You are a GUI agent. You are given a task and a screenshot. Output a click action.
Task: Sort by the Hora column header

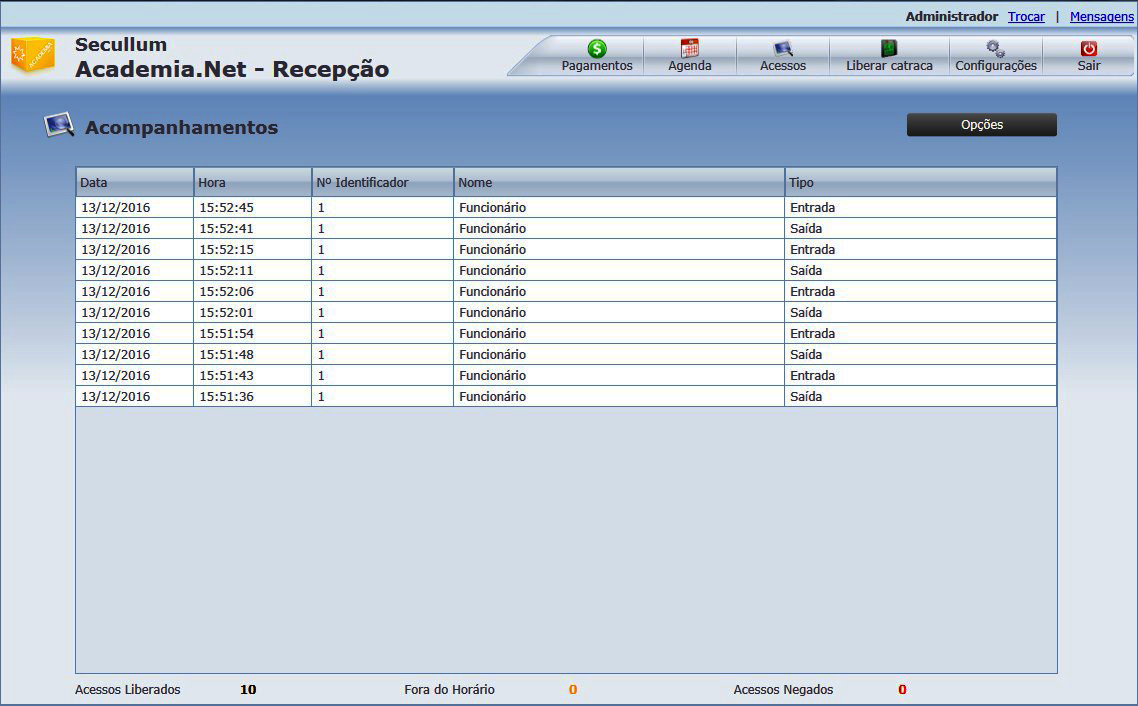tap(252, 183)
